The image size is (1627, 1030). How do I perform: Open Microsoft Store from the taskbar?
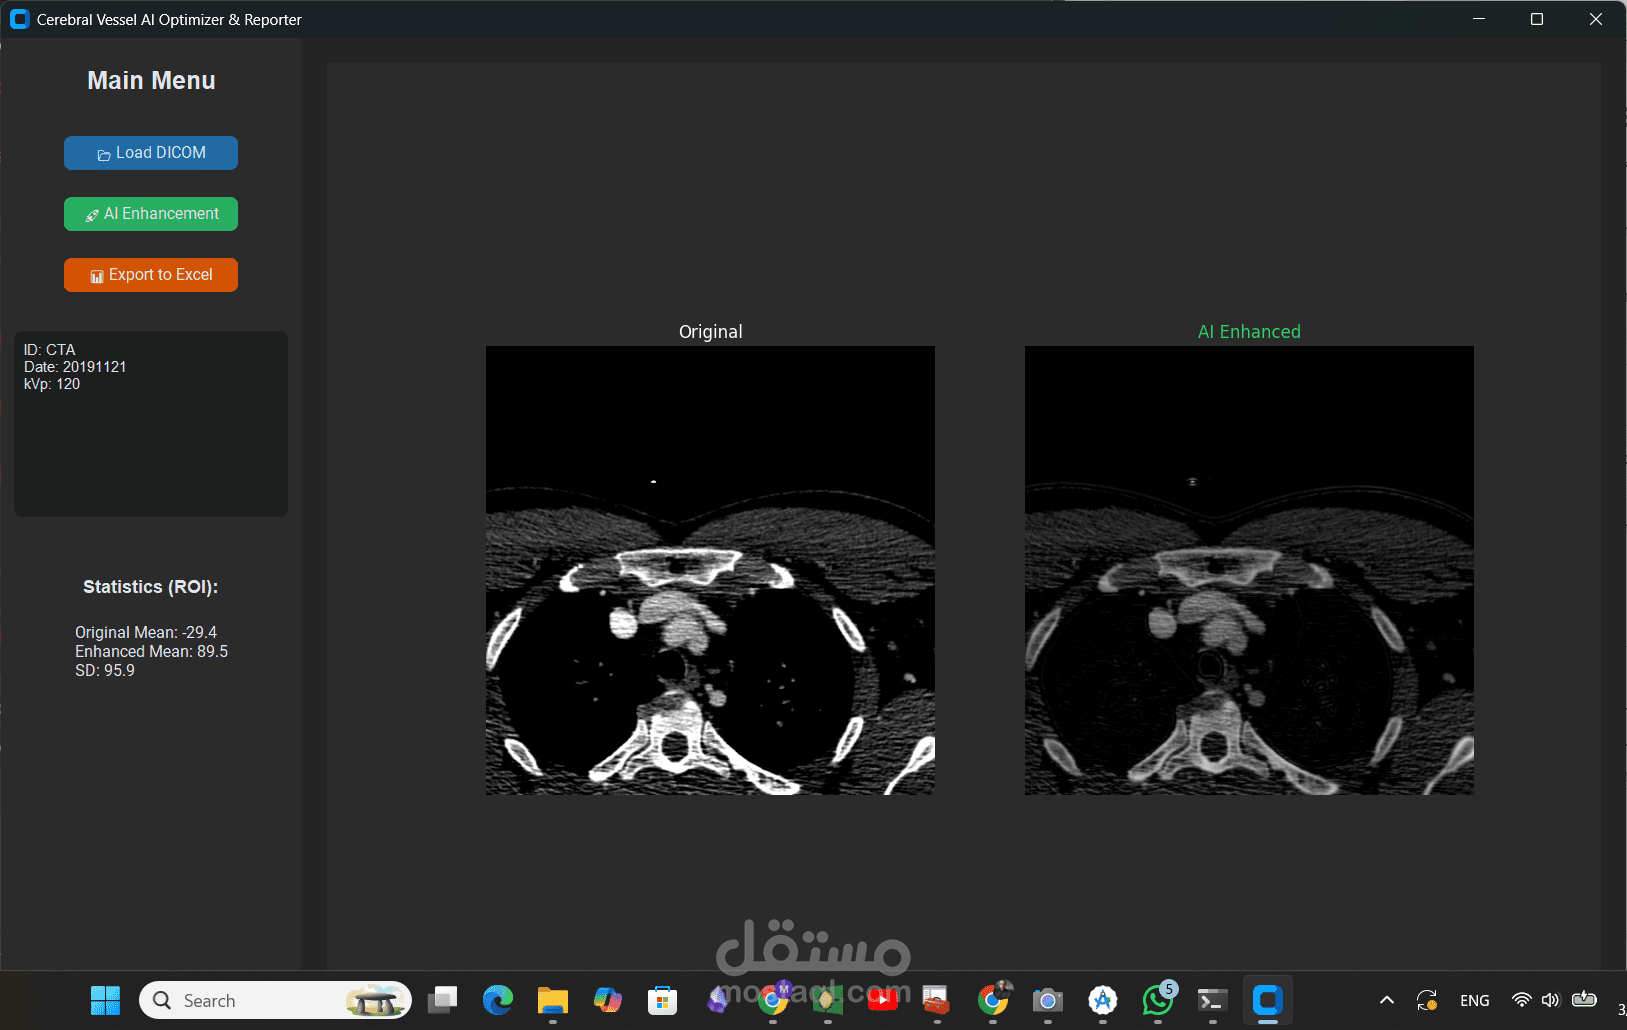[x=662, y=1000]
